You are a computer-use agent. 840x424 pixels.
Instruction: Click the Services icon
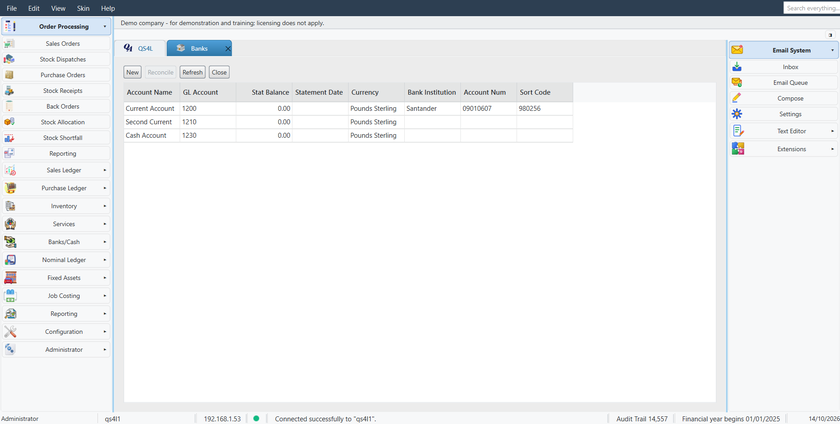(x=10, y=224)
